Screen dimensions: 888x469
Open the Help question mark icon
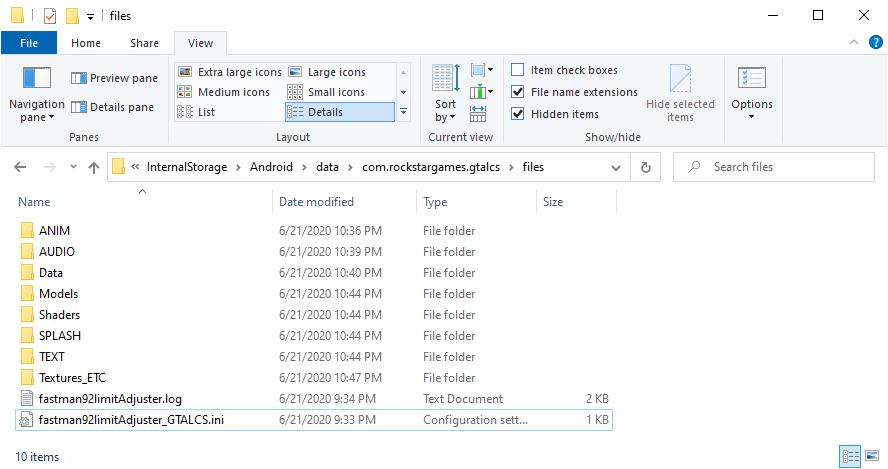point(872,42)
